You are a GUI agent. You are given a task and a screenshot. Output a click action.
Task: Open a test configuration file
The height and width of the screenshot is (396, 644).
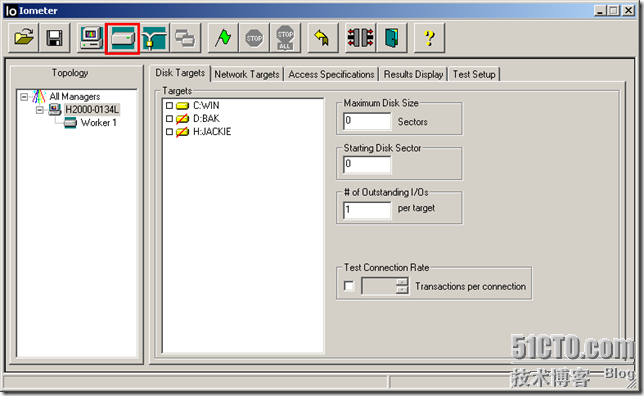click(23, 38)
